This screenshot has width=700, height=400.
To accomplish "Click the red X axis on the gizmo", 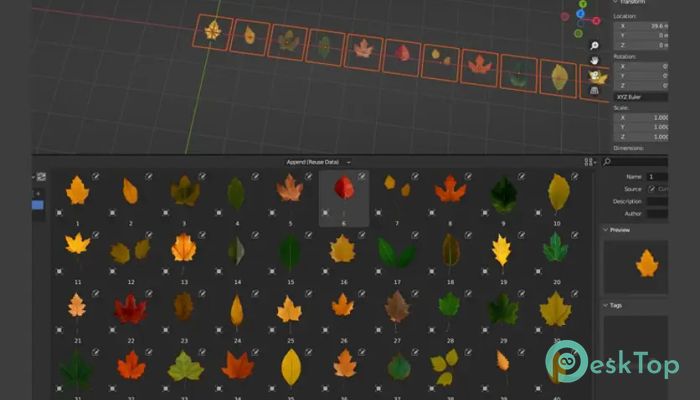I will pyautogui.click(x=596, y=21).
